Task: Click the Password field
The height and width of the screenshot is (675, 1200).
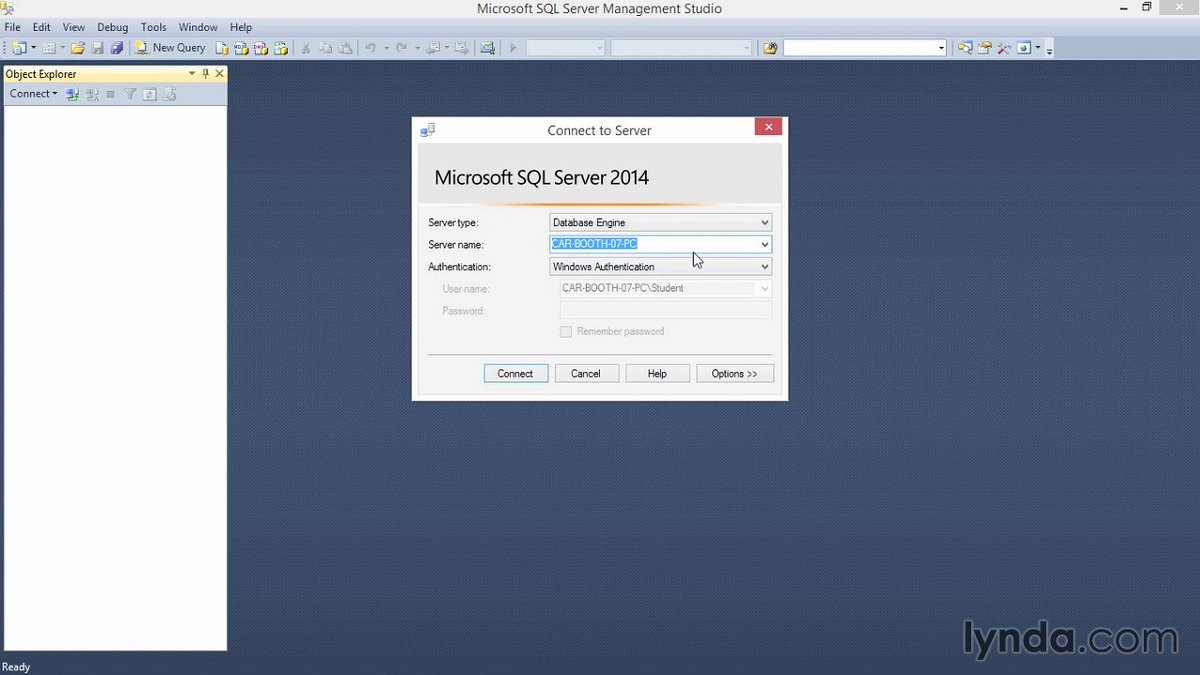Action: coord(666,311)
